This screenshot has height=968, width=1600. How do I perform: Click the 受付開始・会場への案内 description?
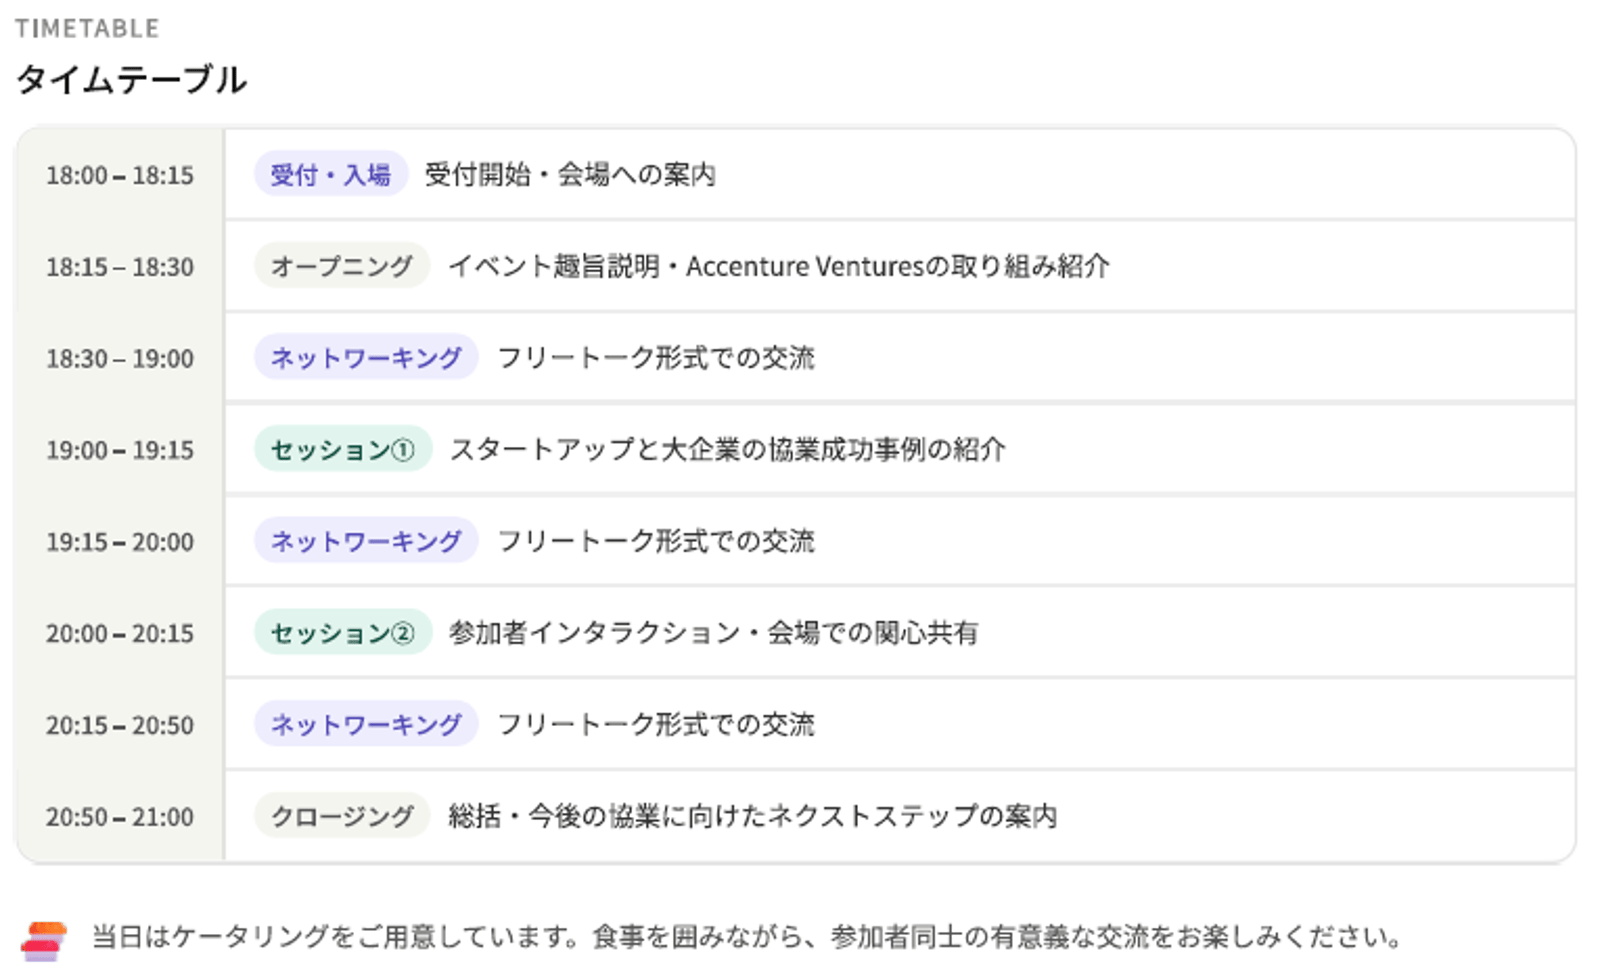coord(570,175)
